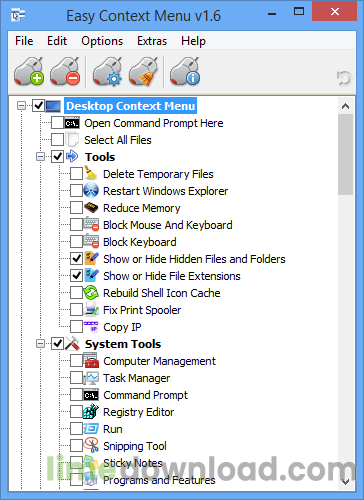Screen dimensions: 364x500
Task: Enable the Copy IP checkbox
Action: tap(76, 327)
